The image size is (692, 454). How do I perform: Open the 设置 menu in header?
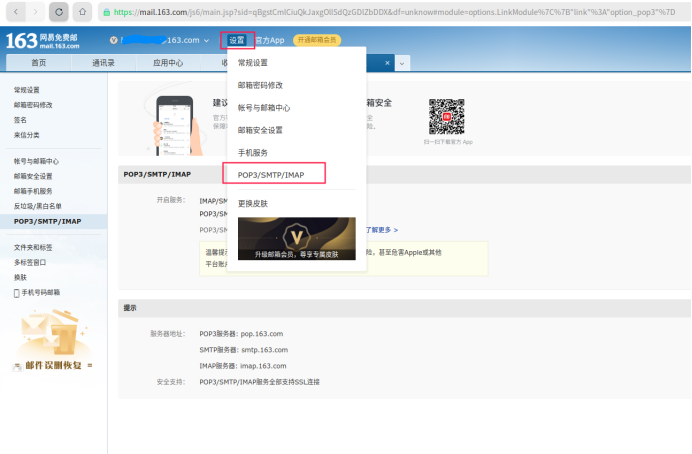point(237,40)
